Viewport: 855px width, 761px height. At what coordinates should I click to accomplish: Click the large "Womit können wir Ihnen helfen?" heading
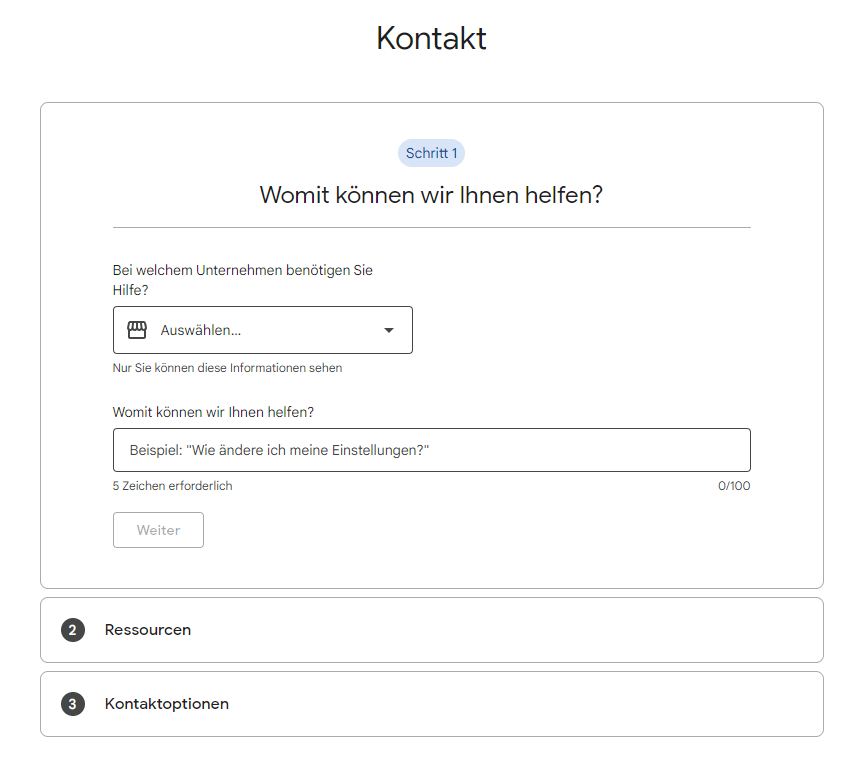click(431, 194)
